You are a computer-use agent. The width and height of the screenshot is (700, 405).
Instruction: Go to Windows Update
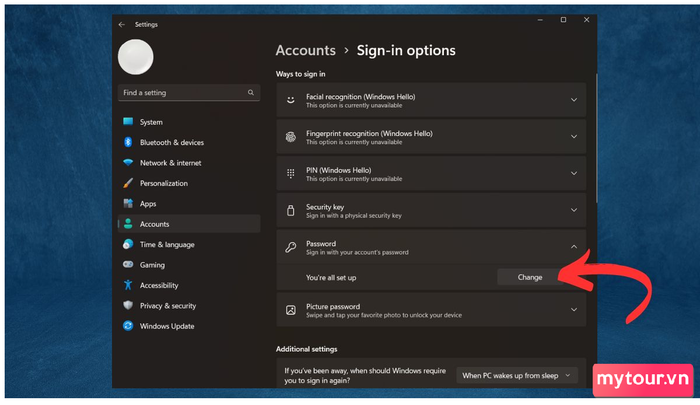coord(189,326)
